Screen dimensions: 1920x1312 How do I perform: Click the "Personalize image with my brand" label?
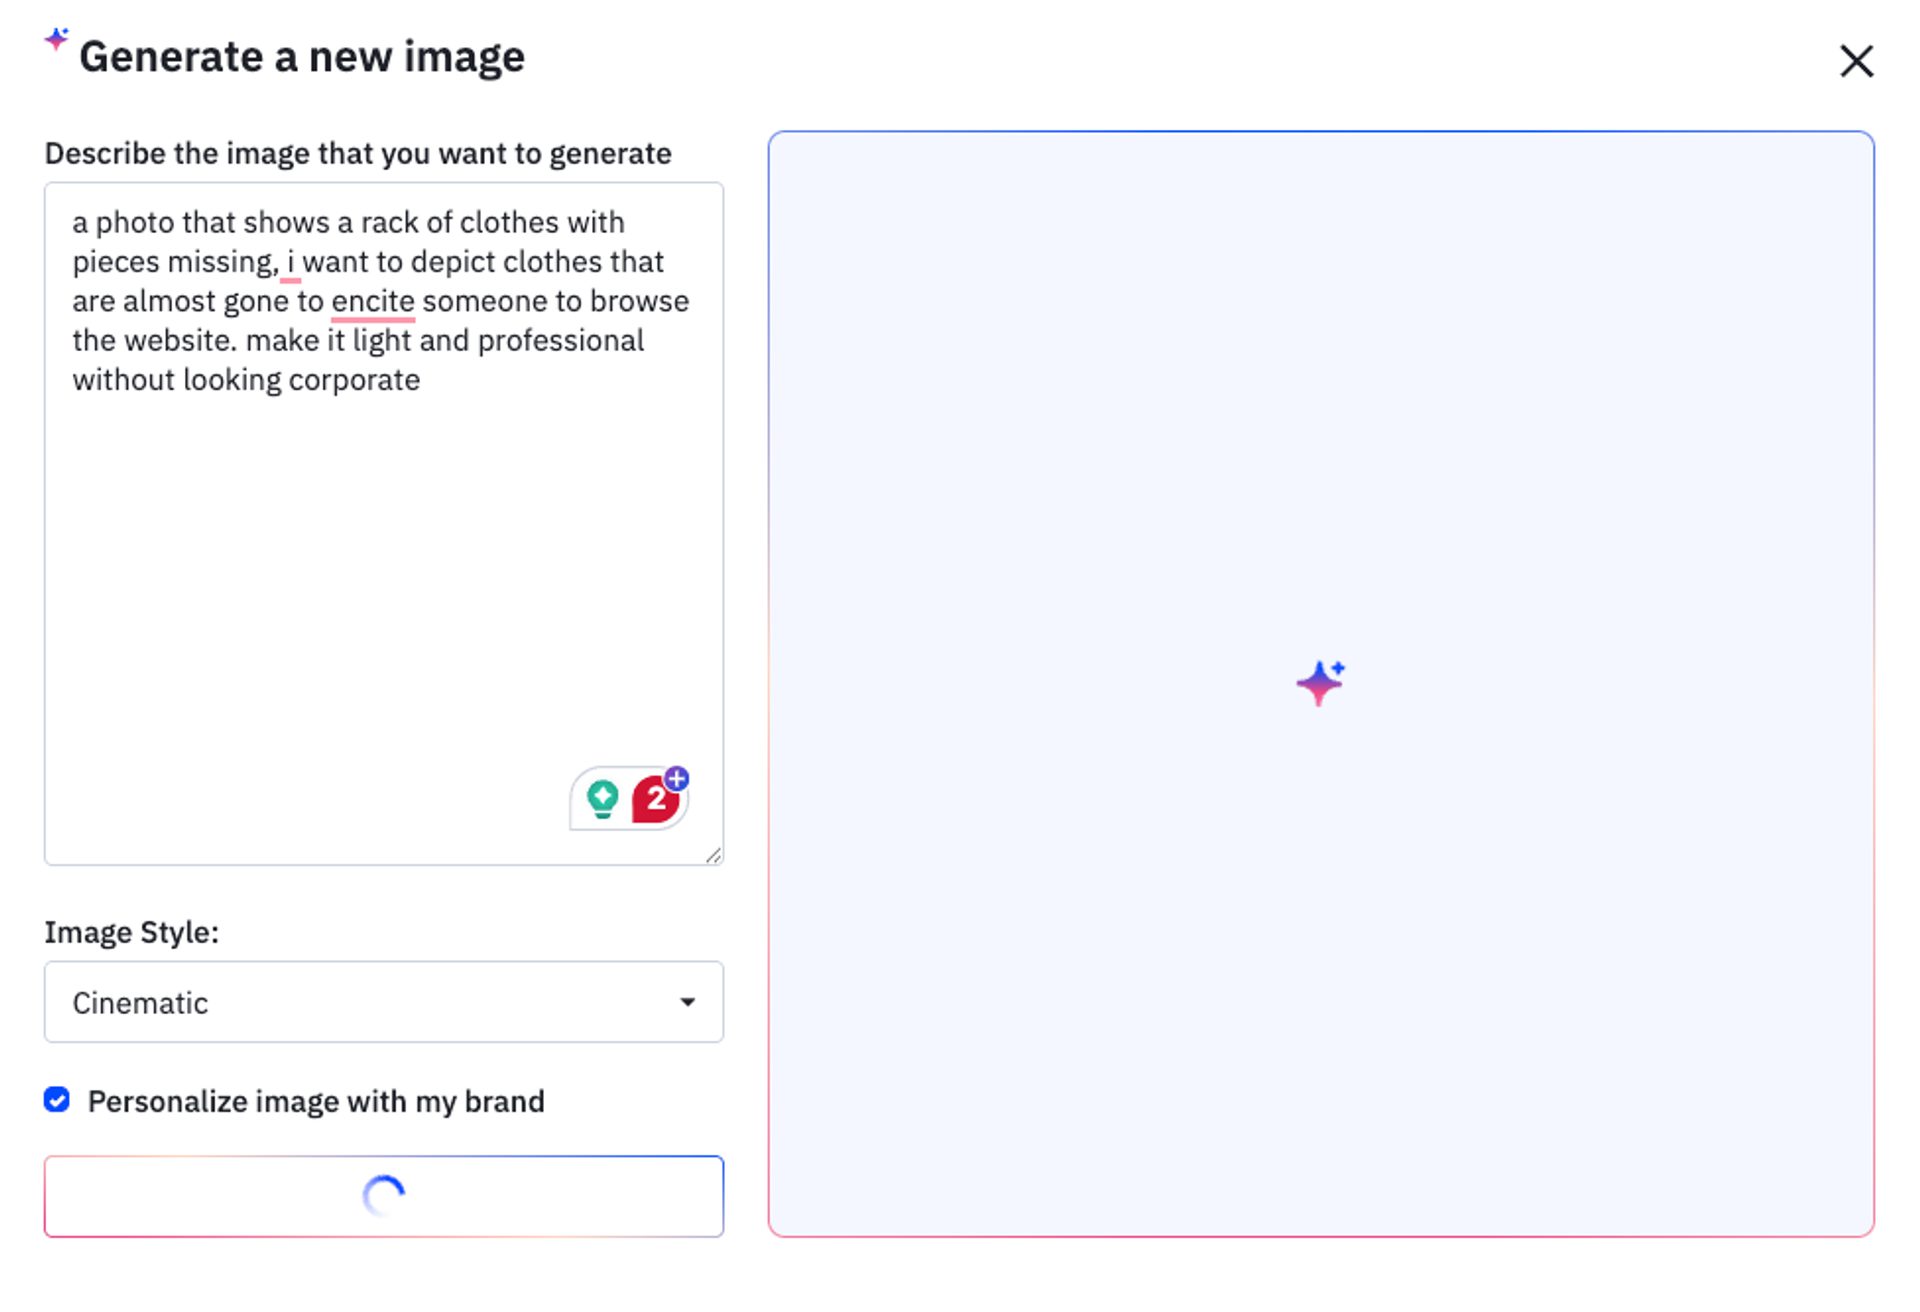(x=316, y=1101)
